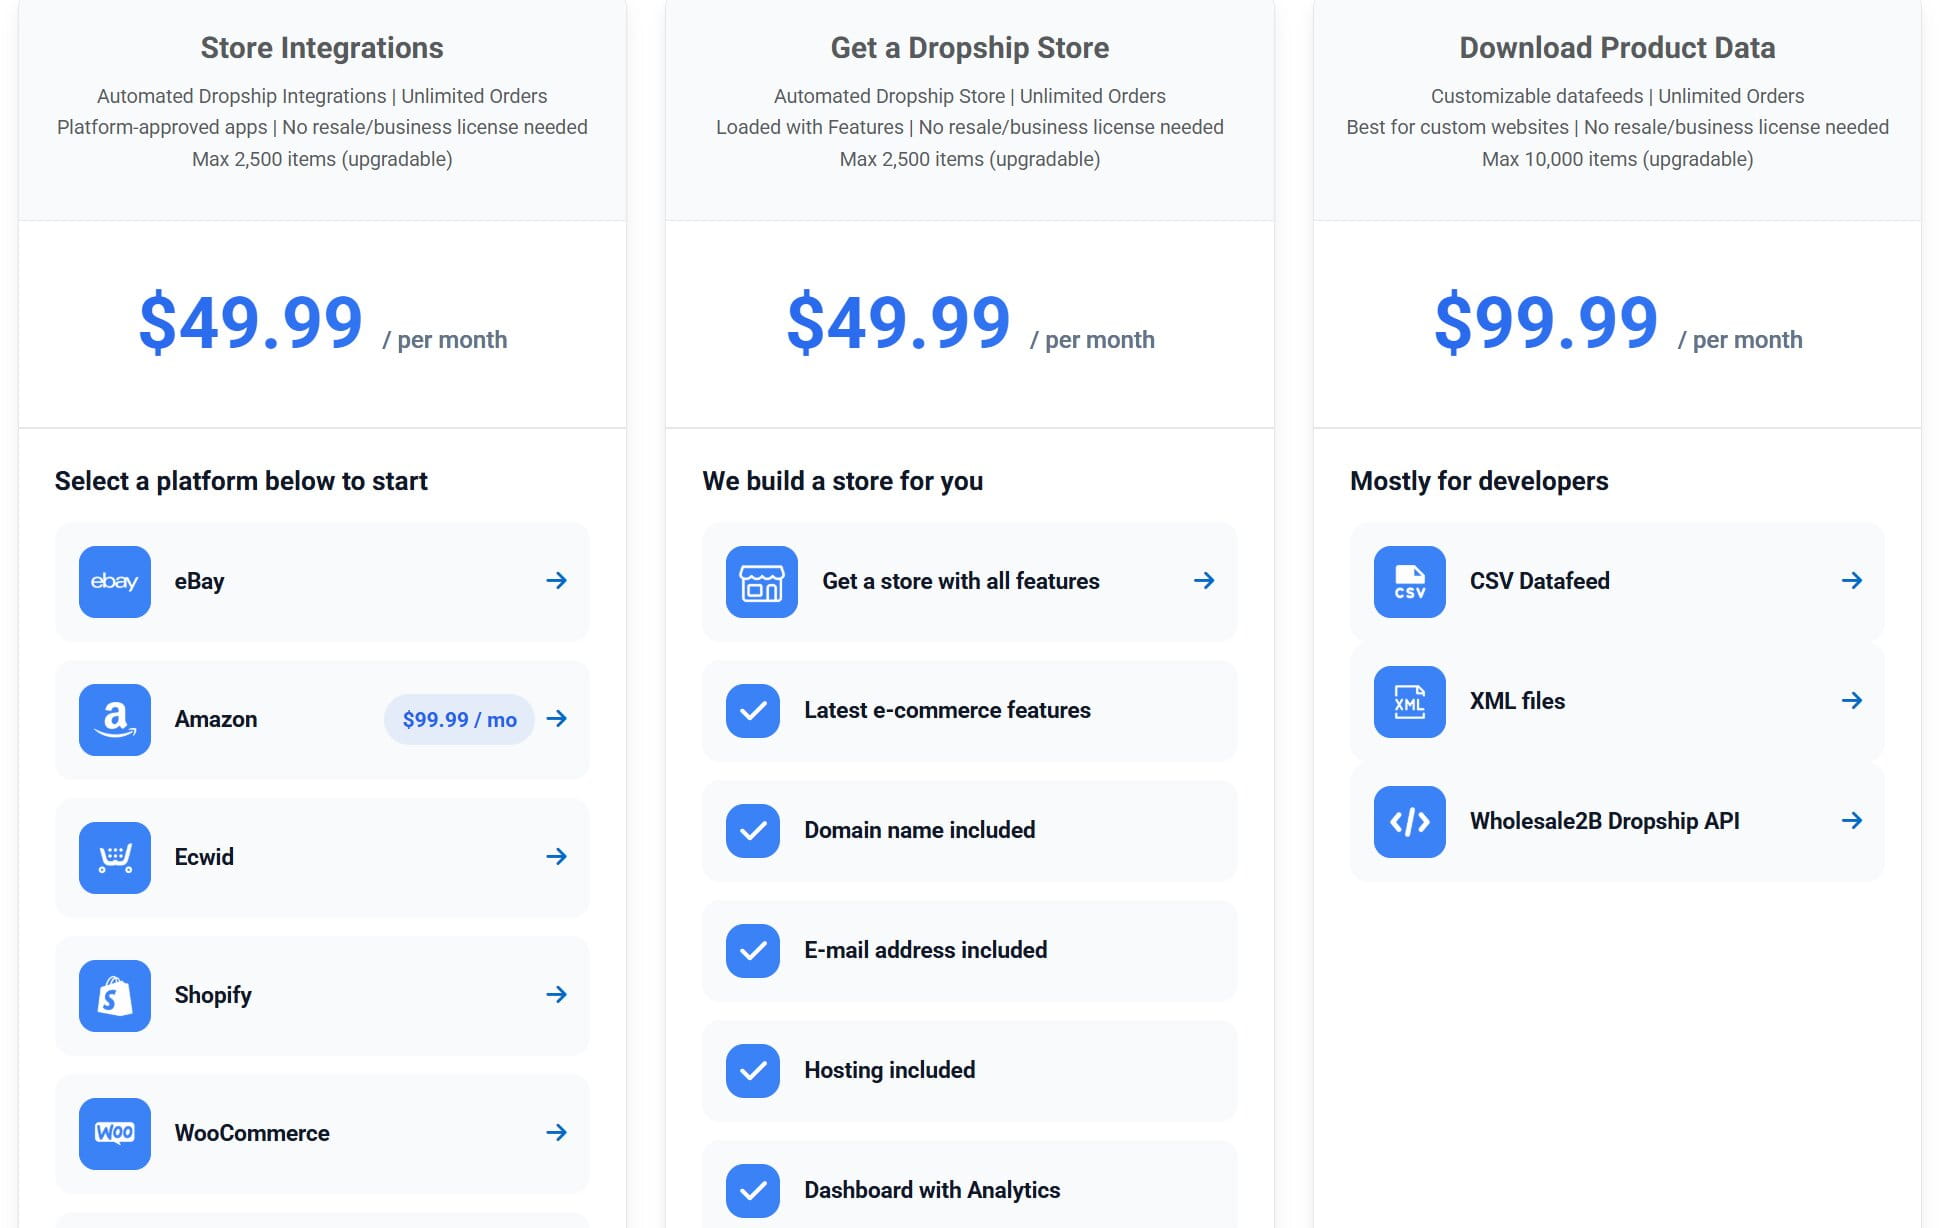Click 'Automated Dropship Store | Unlimited Orders' line
This screenshot has height=1228, width=1939.
tap(970, 96)
